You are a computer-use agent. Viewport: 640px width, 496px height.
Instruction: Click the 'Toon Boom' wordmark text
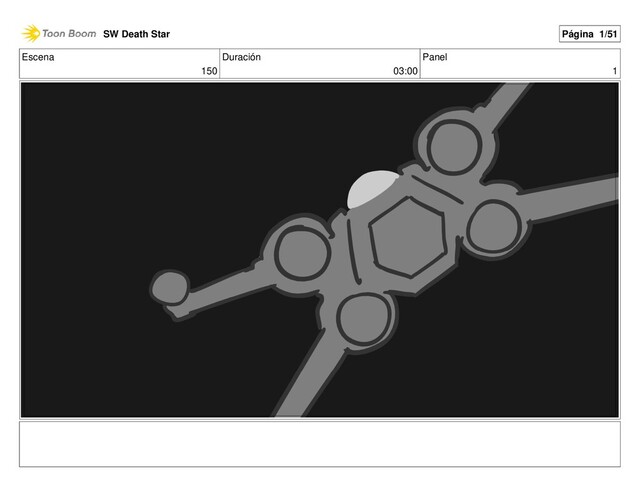[x=69, y=33]
